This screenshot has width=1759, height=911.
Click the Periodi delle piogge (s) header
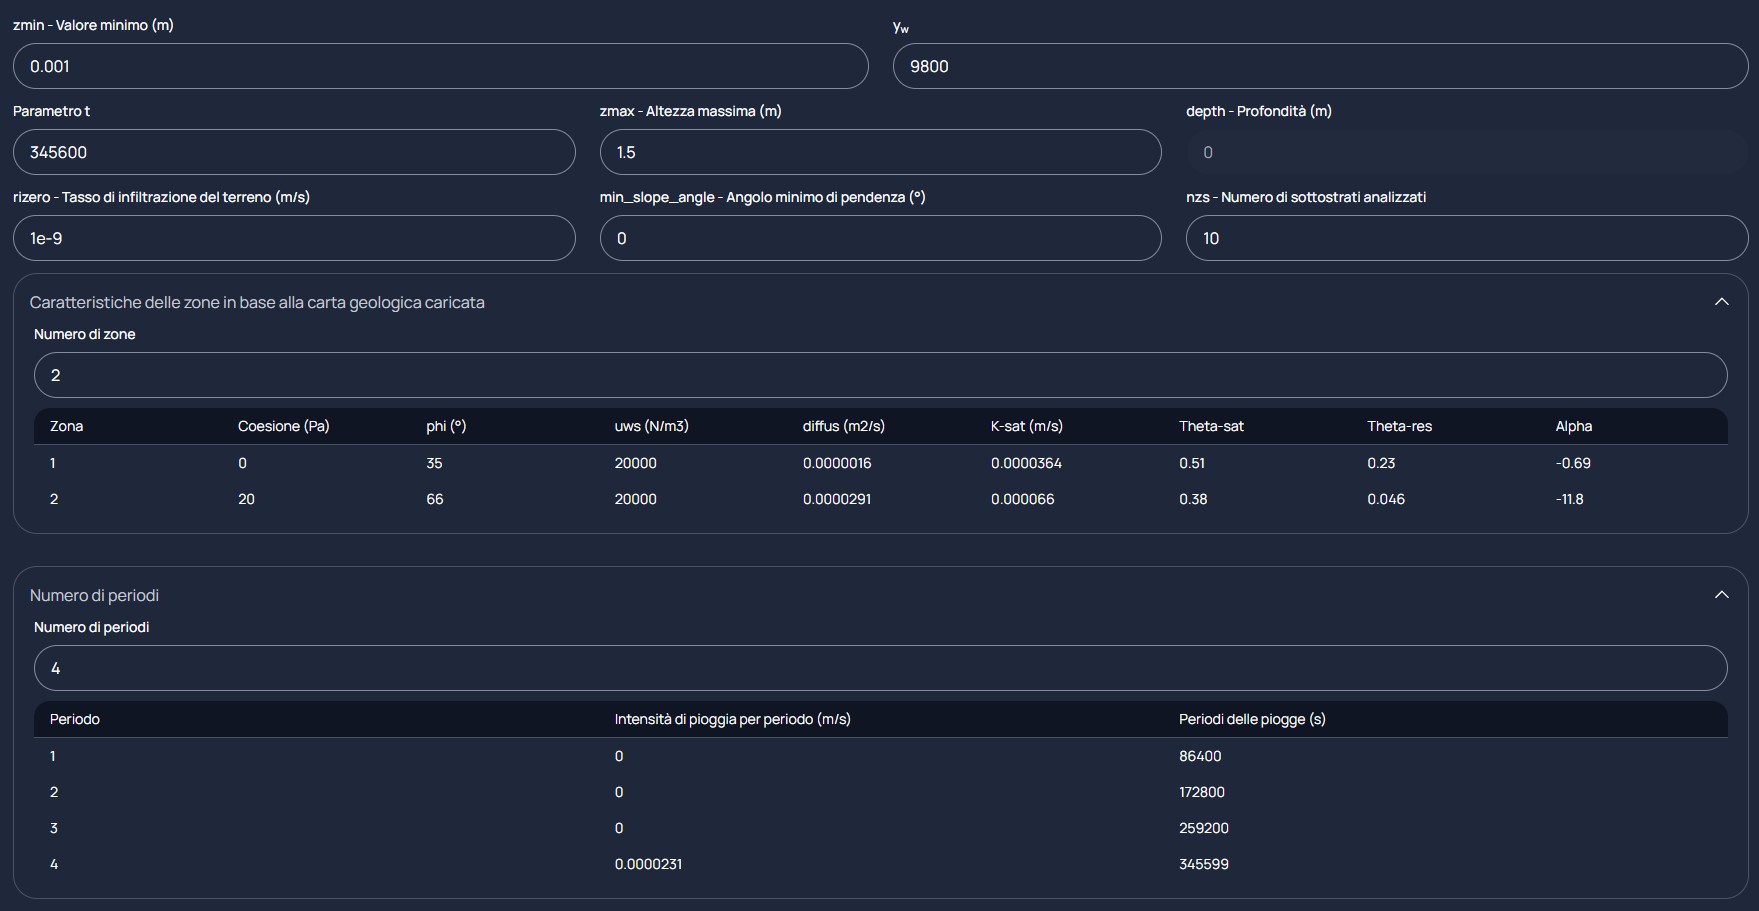1252,719
